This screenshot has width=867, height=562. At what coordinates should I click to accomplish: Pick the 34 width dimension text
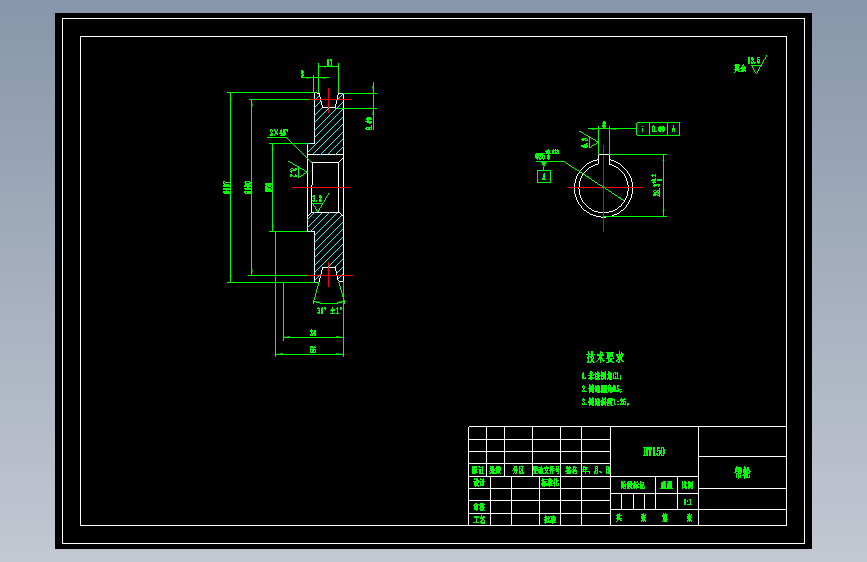[313, 332]
